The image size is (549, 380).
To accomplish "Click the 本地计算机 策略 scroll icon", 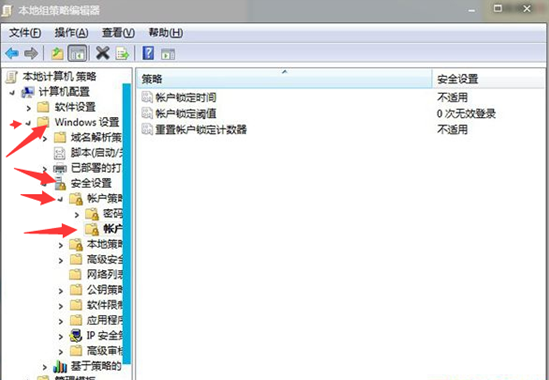I will 12,76.
